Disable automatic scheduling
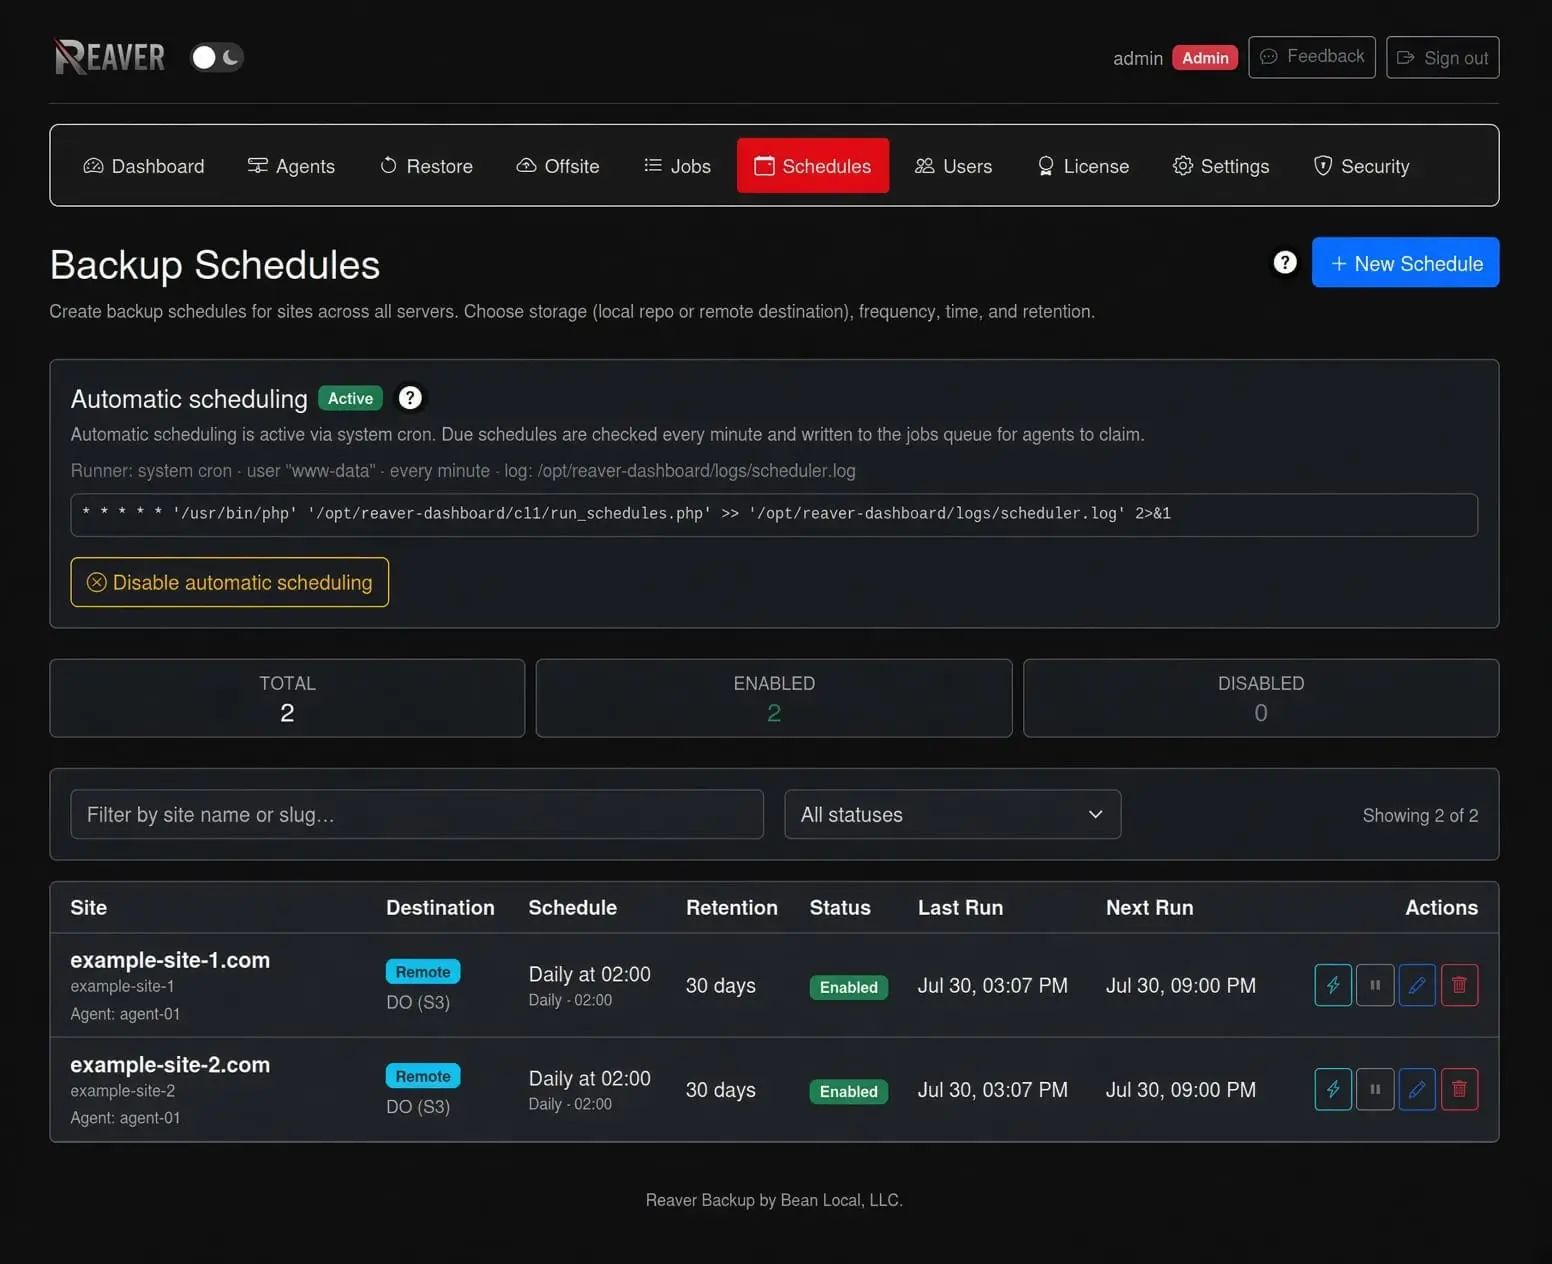The width and height of the screenshot is (1552, 1264). tap(230, 582)
